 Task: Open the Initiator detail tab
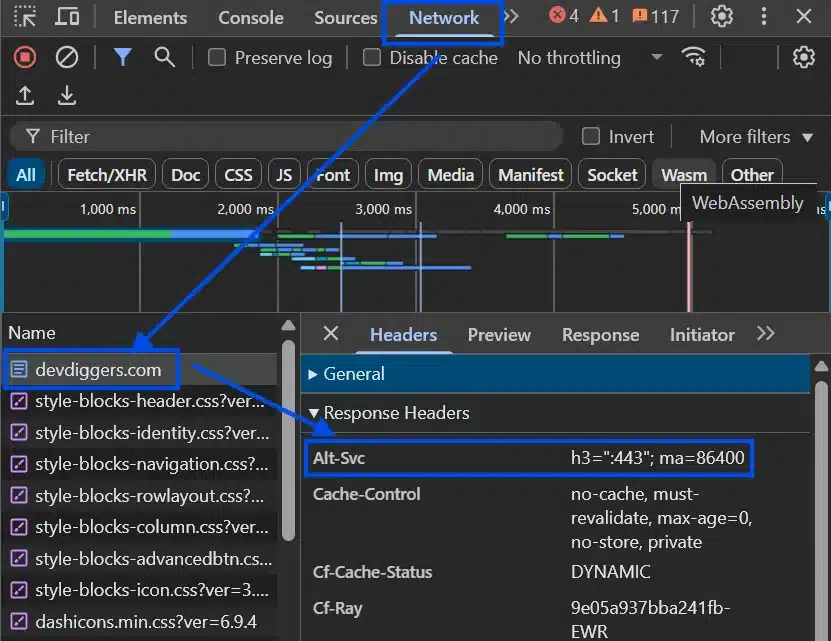pos(702,335)
